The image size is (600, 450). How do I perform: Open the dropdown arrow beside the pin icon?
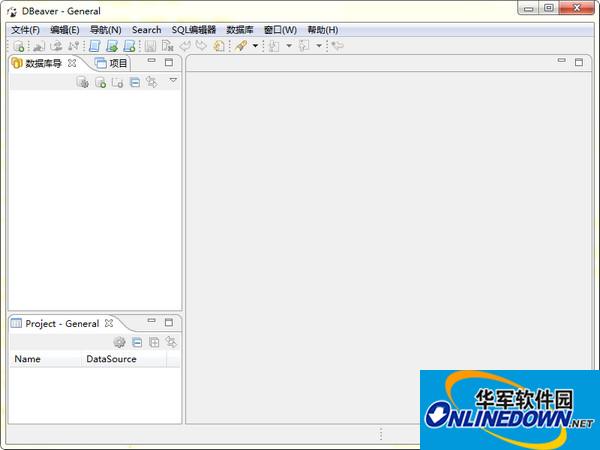click(255, 46)
